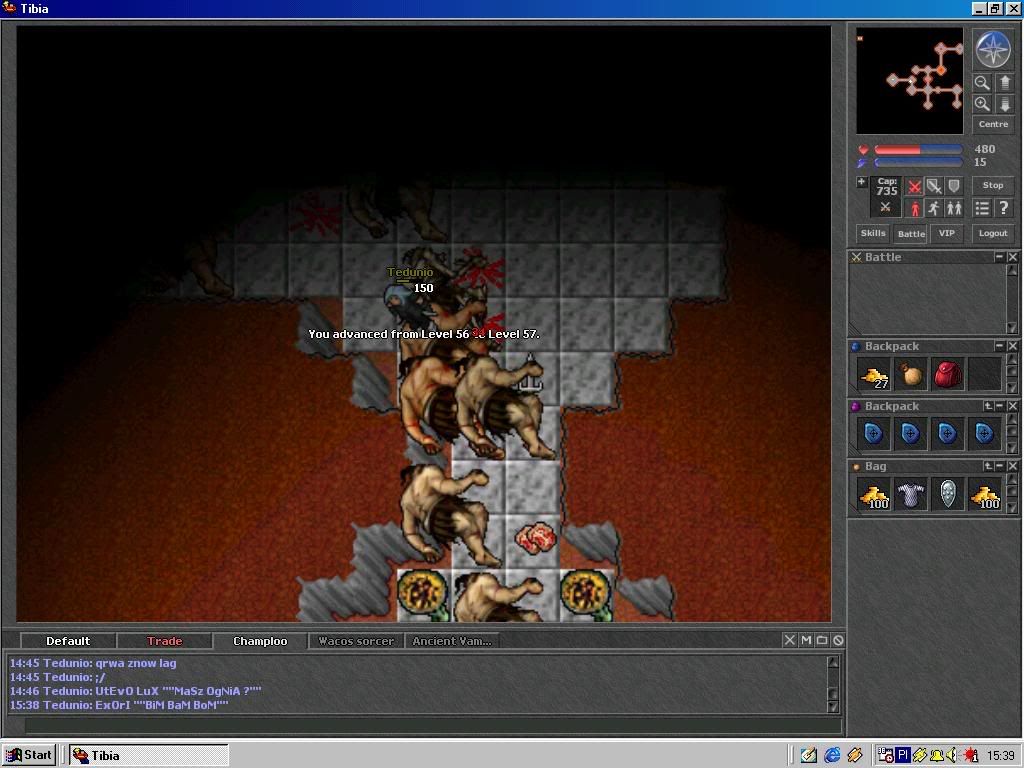The width and height of the screenshot is (1024, 768).
Task: Select the first blue rune
Action: point(874,434)
